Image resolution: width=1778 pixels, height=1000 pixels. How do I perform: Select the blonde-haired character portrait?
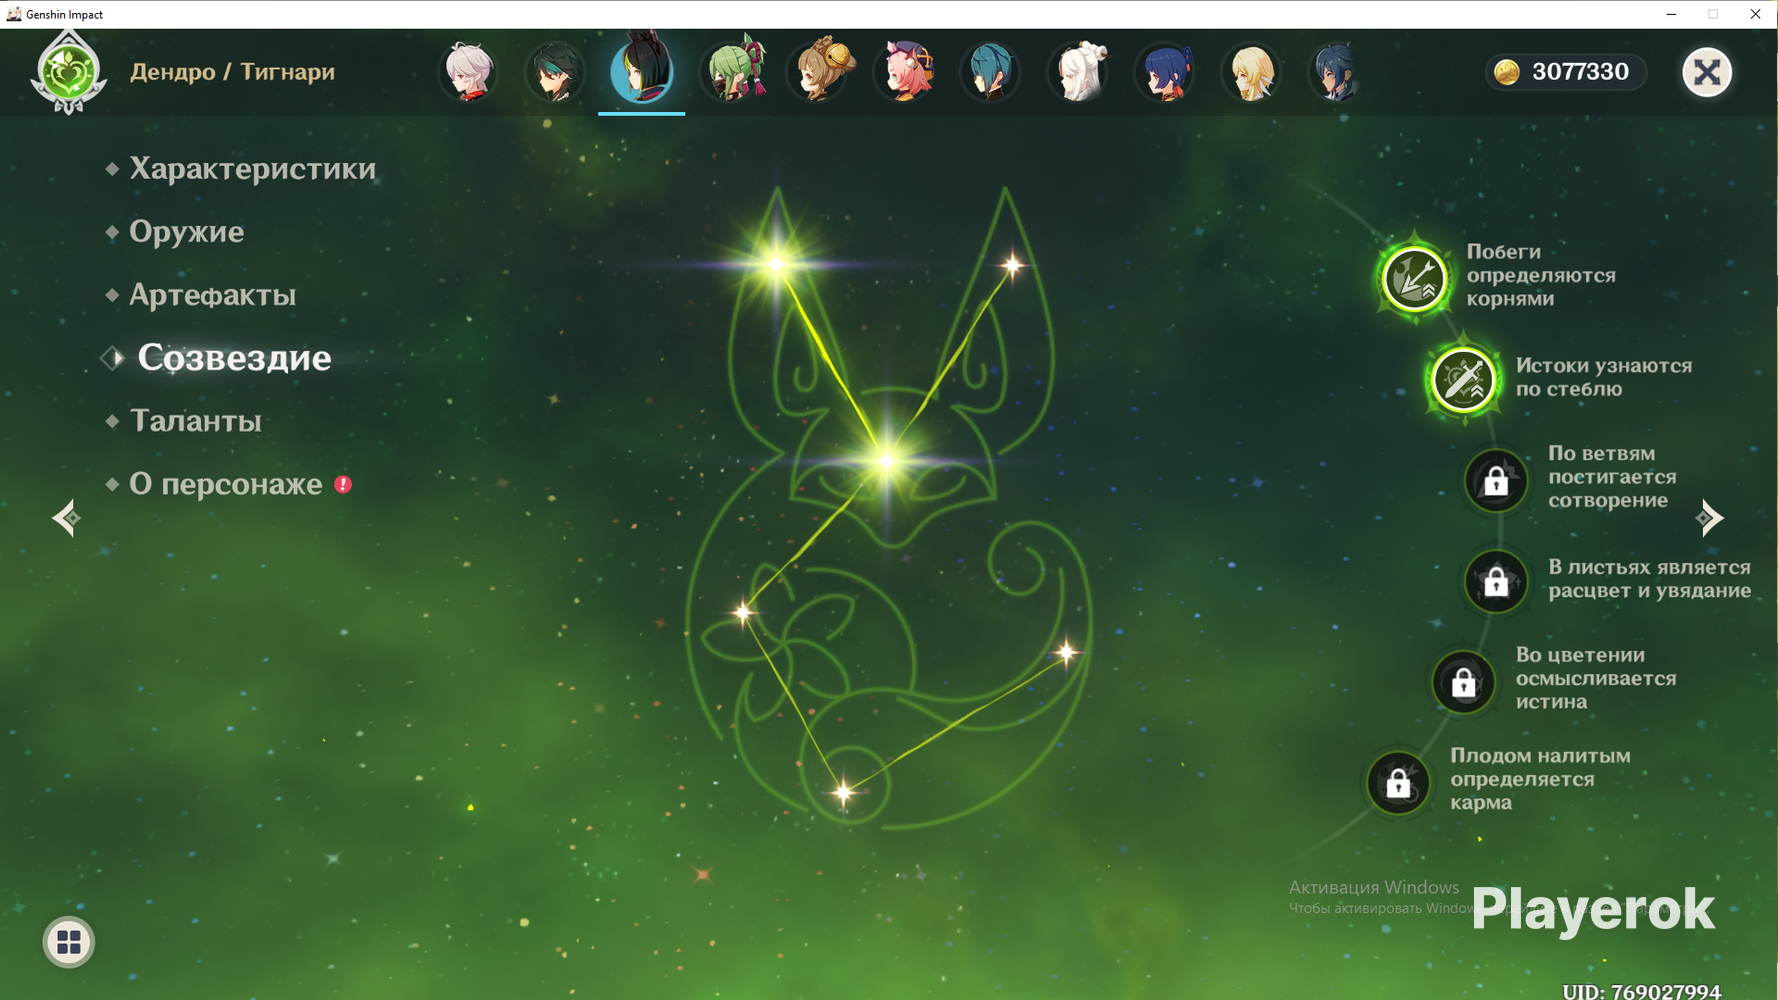tap(1251, 72)
